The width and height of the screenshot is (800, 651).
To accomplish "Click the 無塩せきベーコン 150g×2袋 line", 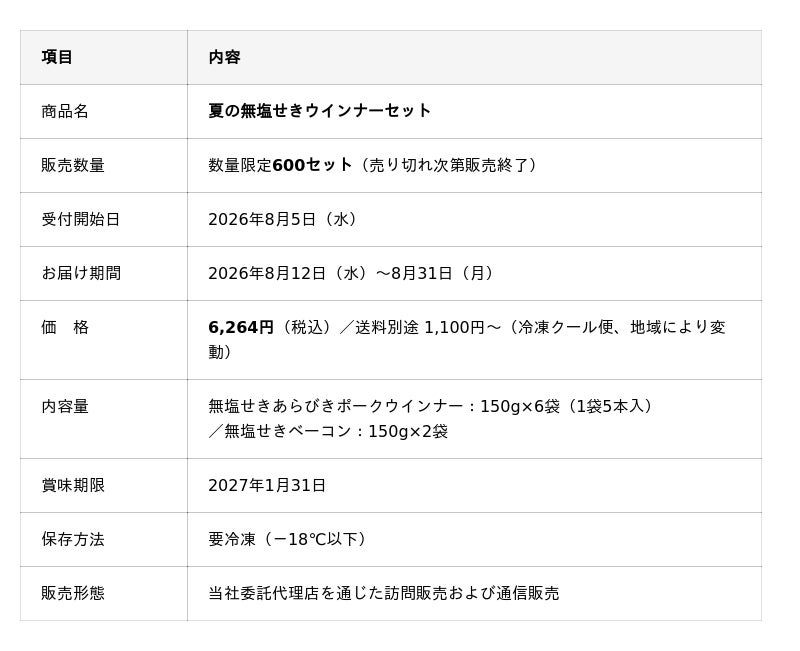I will [328, 432].
